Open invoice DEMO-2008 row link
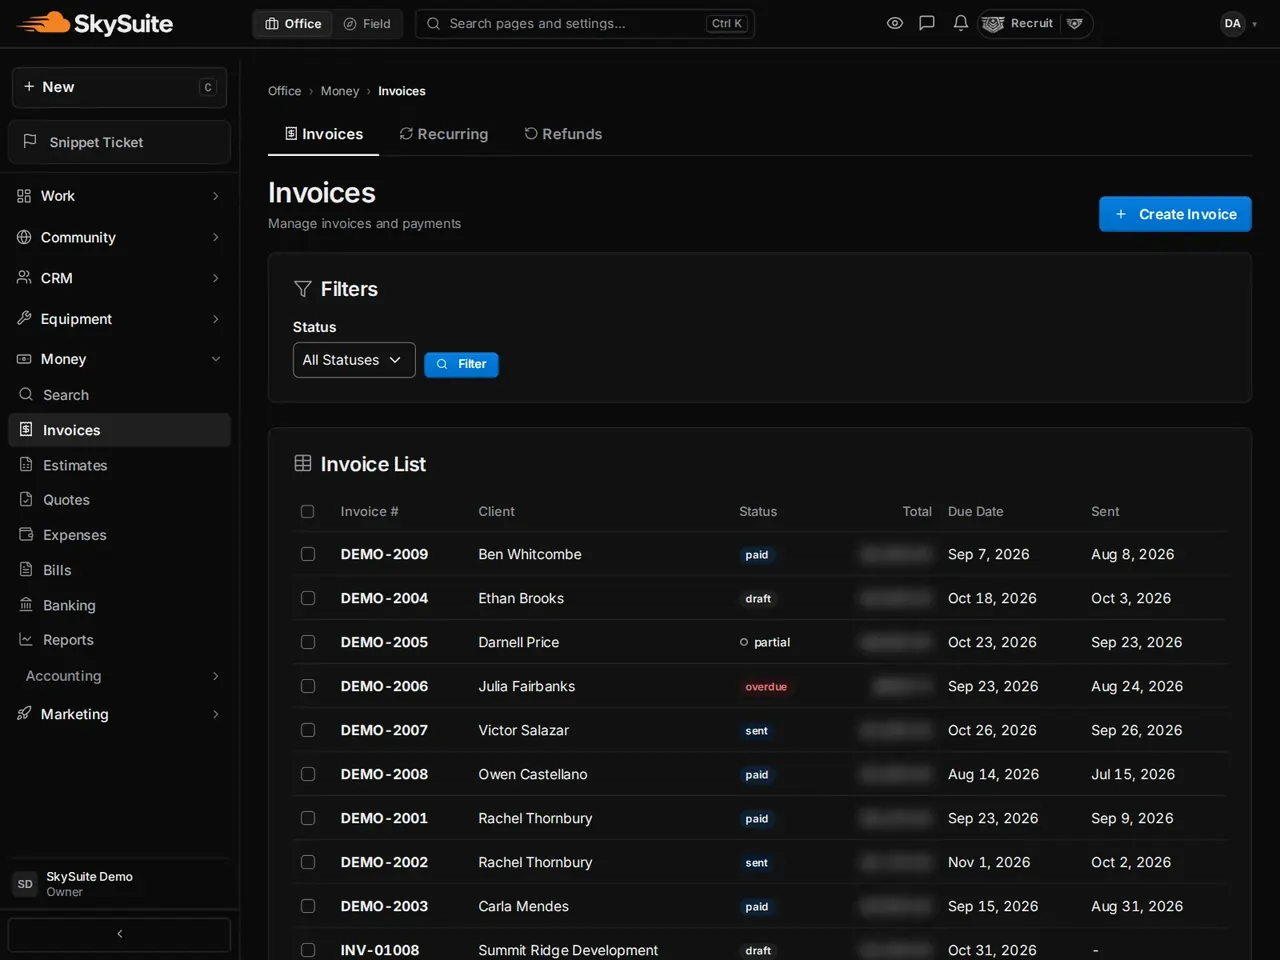The width and height of the screenshot is (1280, 960). [x=384, y=774]
